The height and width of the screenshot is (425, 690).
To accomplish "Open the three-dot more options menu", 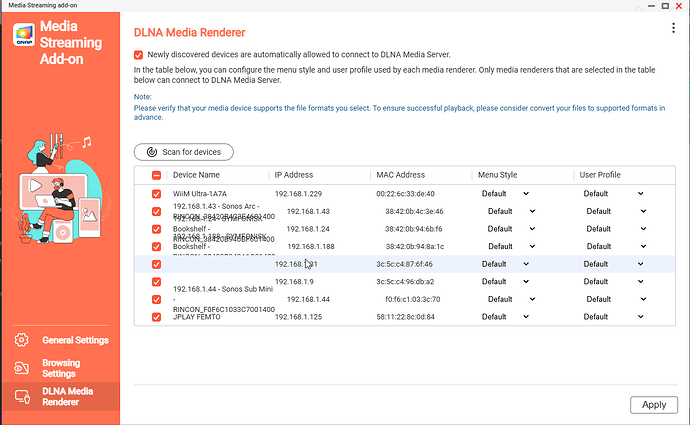I will (673, 28).
